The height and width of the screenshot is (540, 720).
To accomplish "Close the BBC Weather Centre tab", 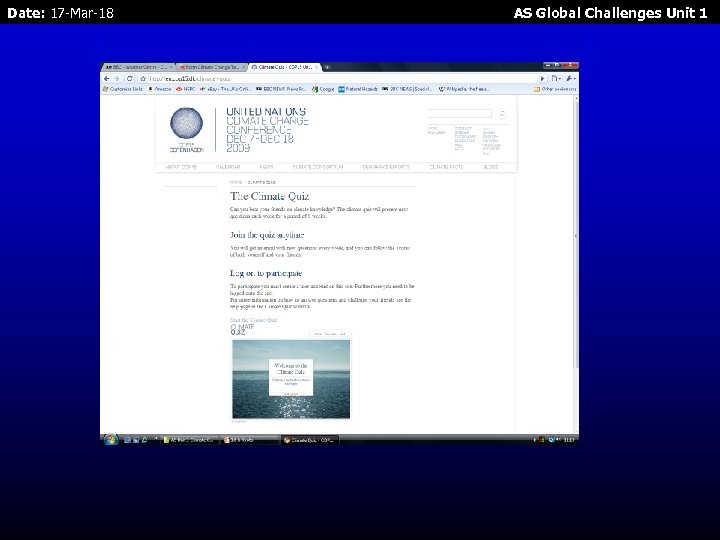I will [x=171, y=67].
